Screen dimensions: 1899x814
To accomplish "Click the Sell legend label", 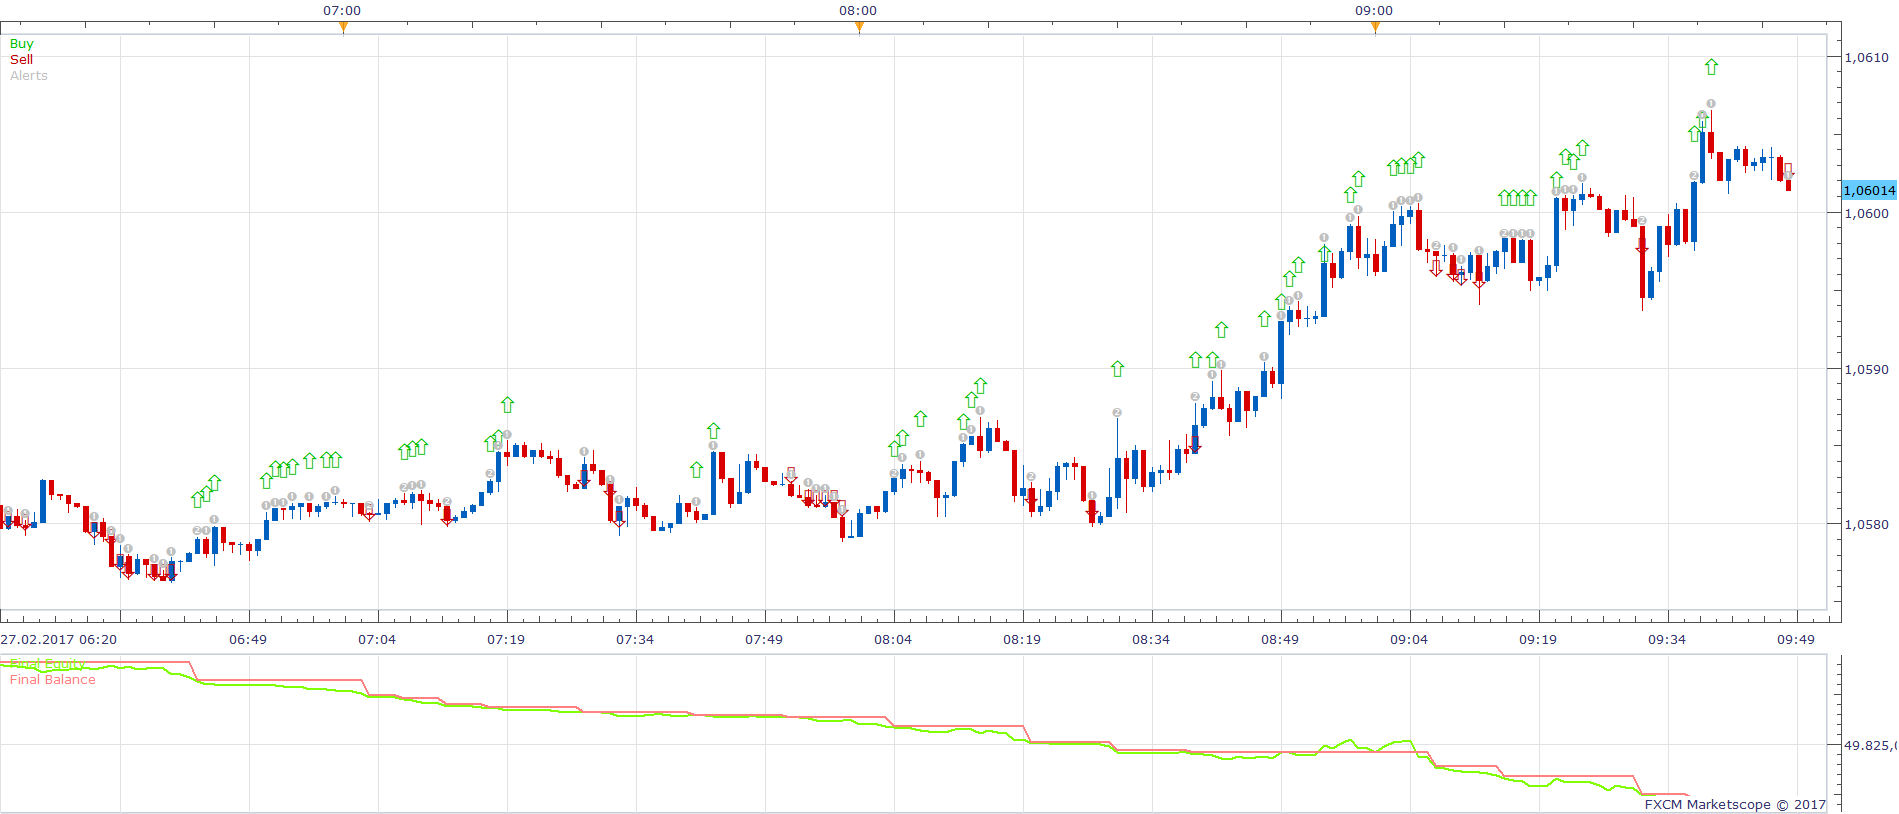I will [x=21, y=60].
